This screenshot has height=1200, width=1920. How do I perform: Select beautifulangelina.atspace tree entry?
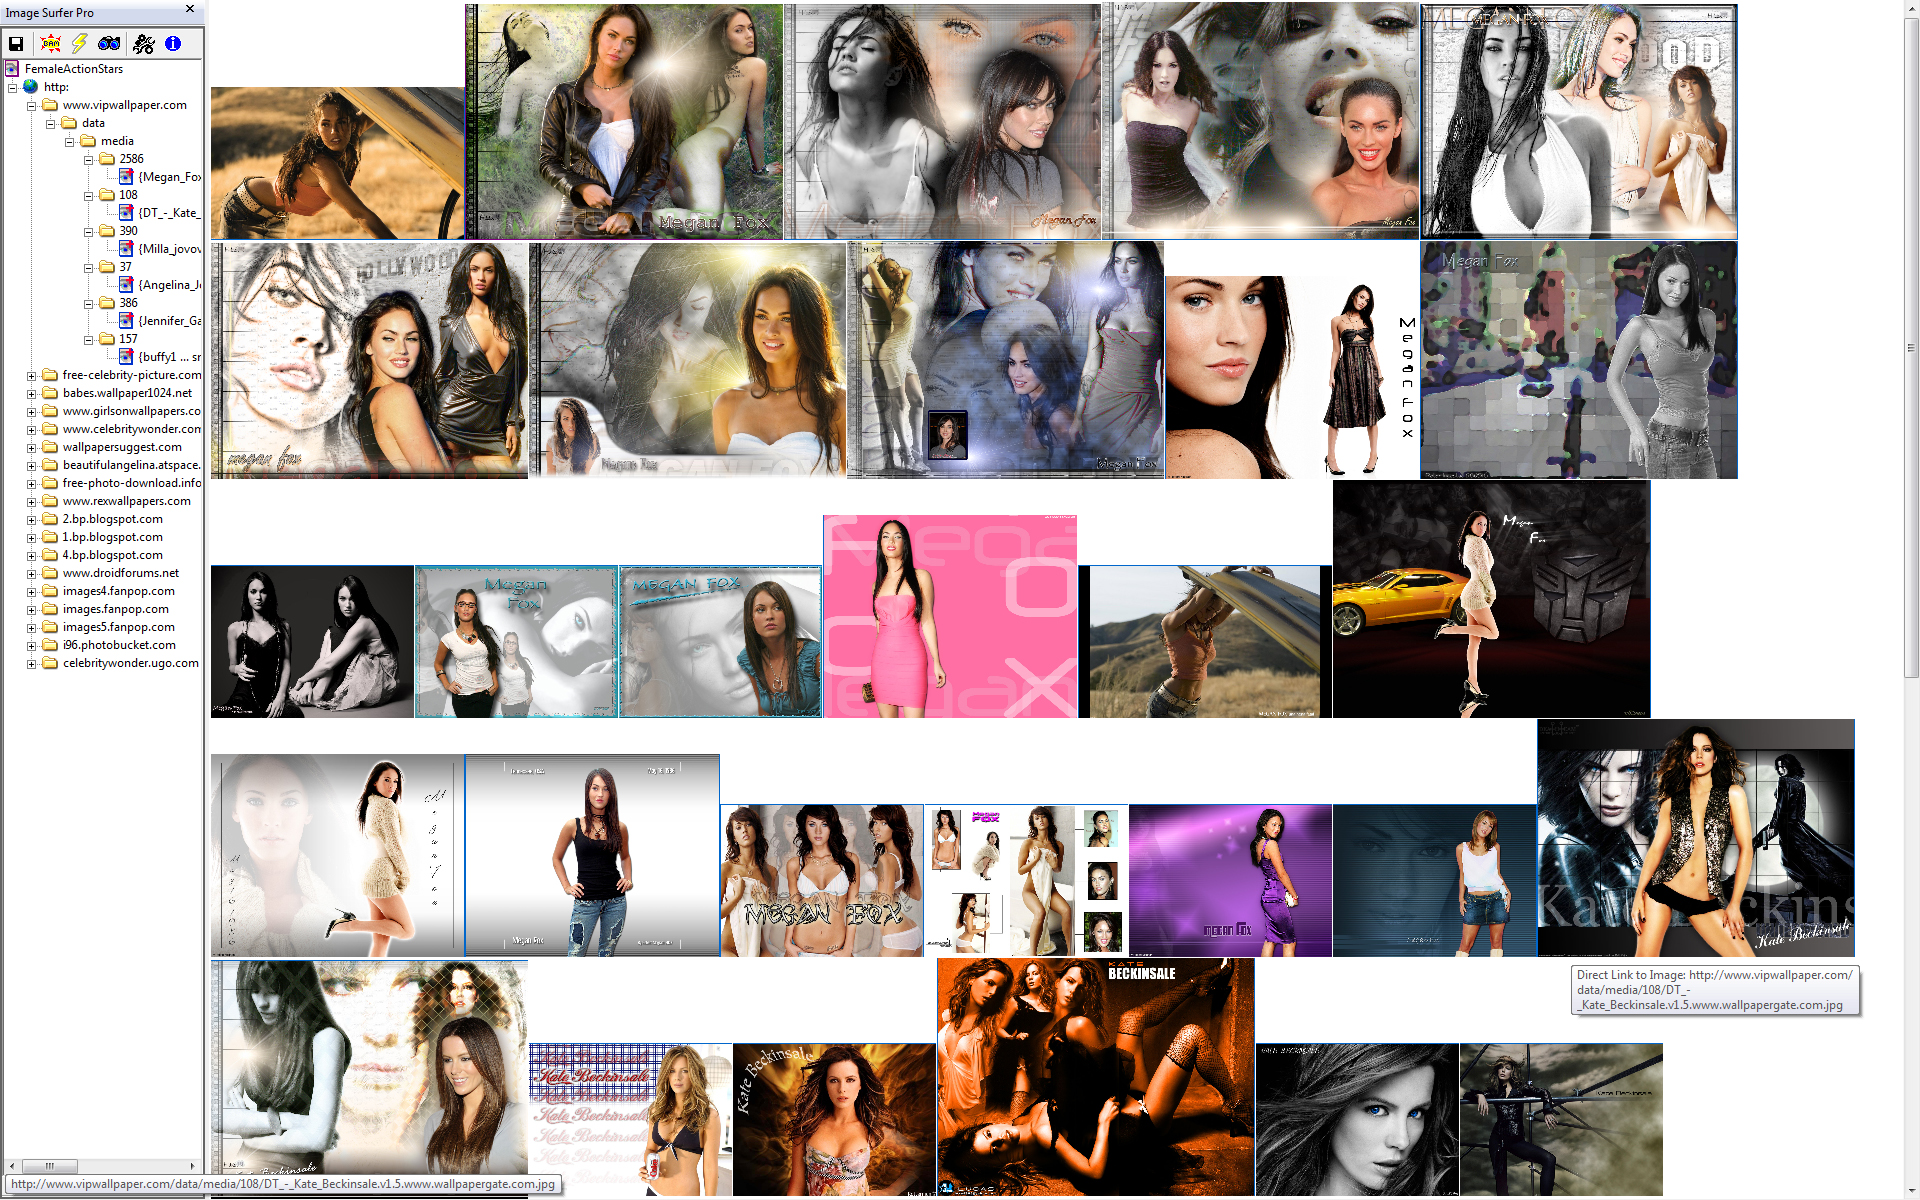[x=131, y=465]
